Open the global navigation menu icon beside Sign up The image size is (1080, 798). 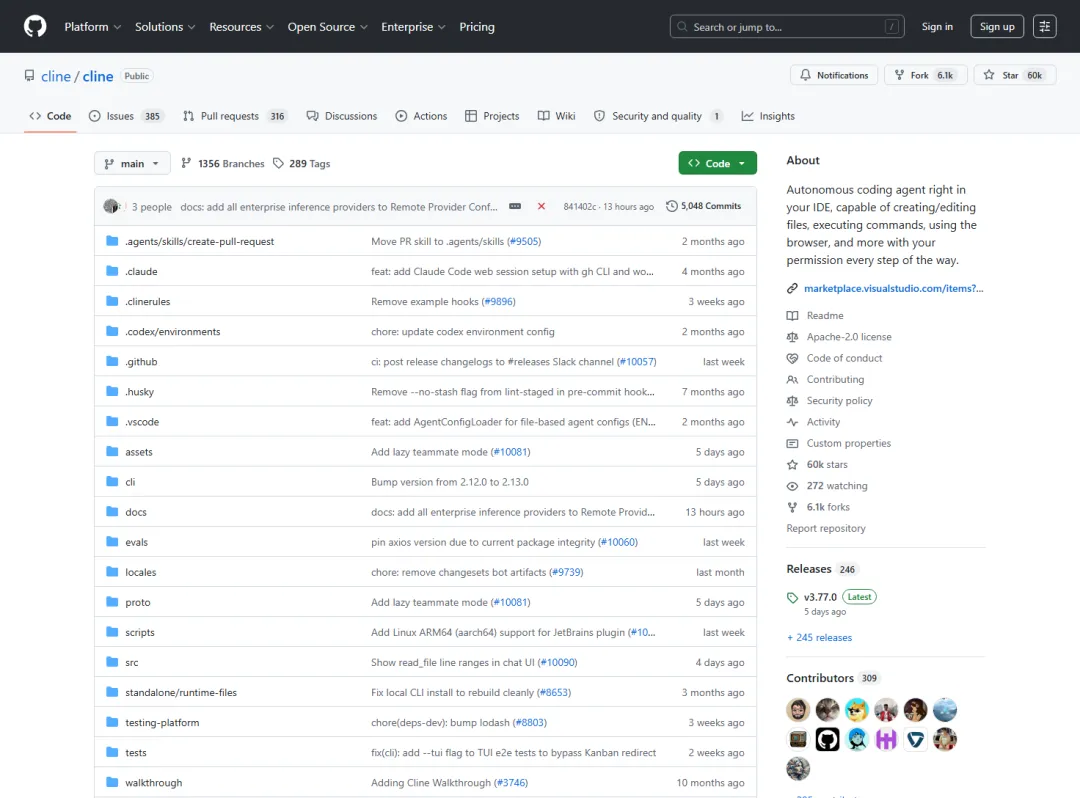pyautogui.click(x=1044, y=27)
